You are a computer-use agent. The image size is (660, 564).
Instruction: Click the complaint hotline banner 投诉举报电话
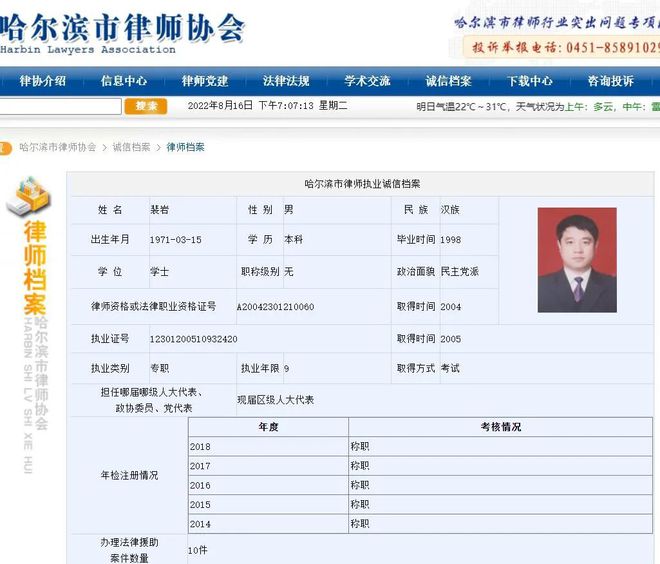tap(562, 47)
